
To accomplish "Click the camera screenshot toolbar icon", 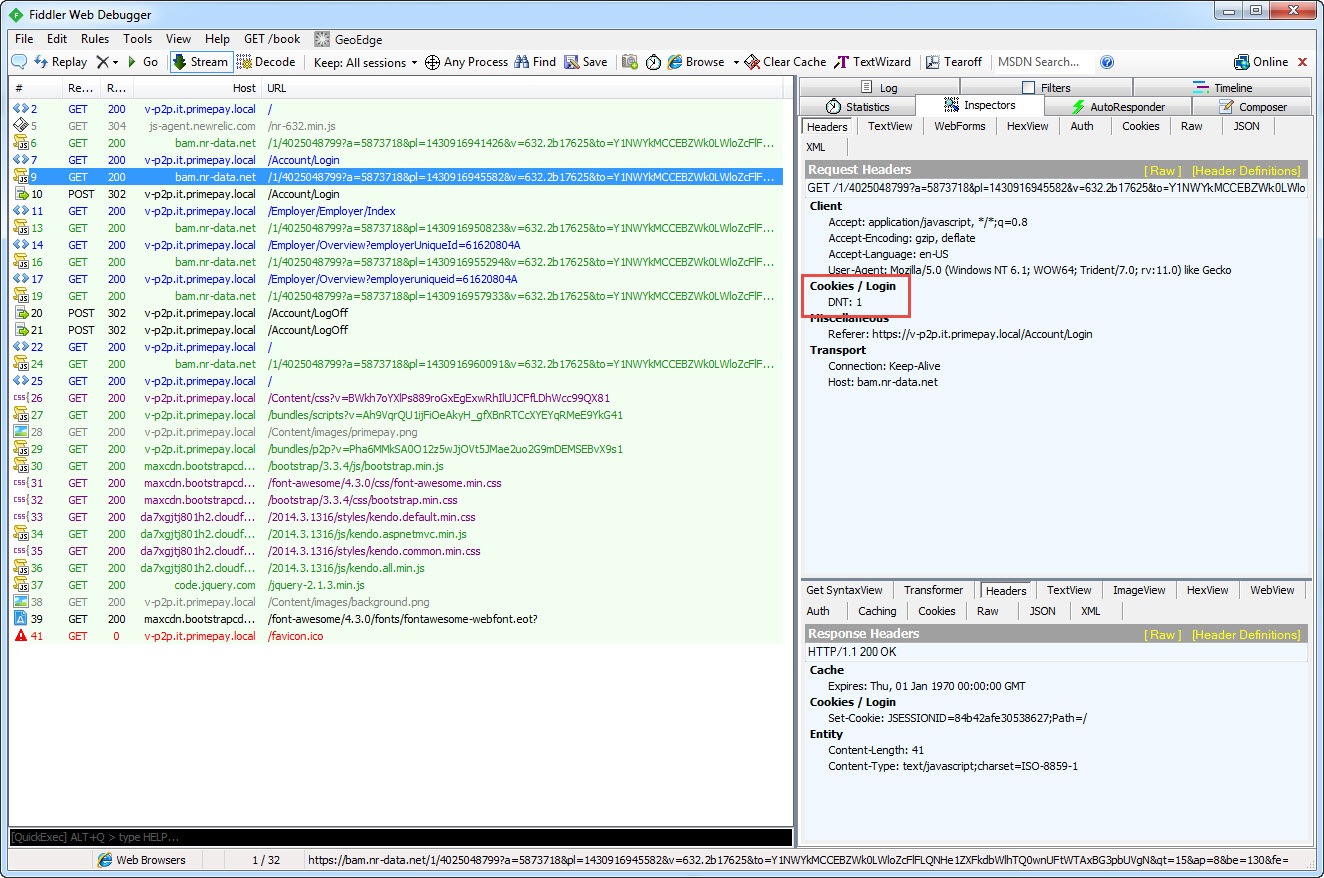I will pyautogui.click(x=630, y=62).
